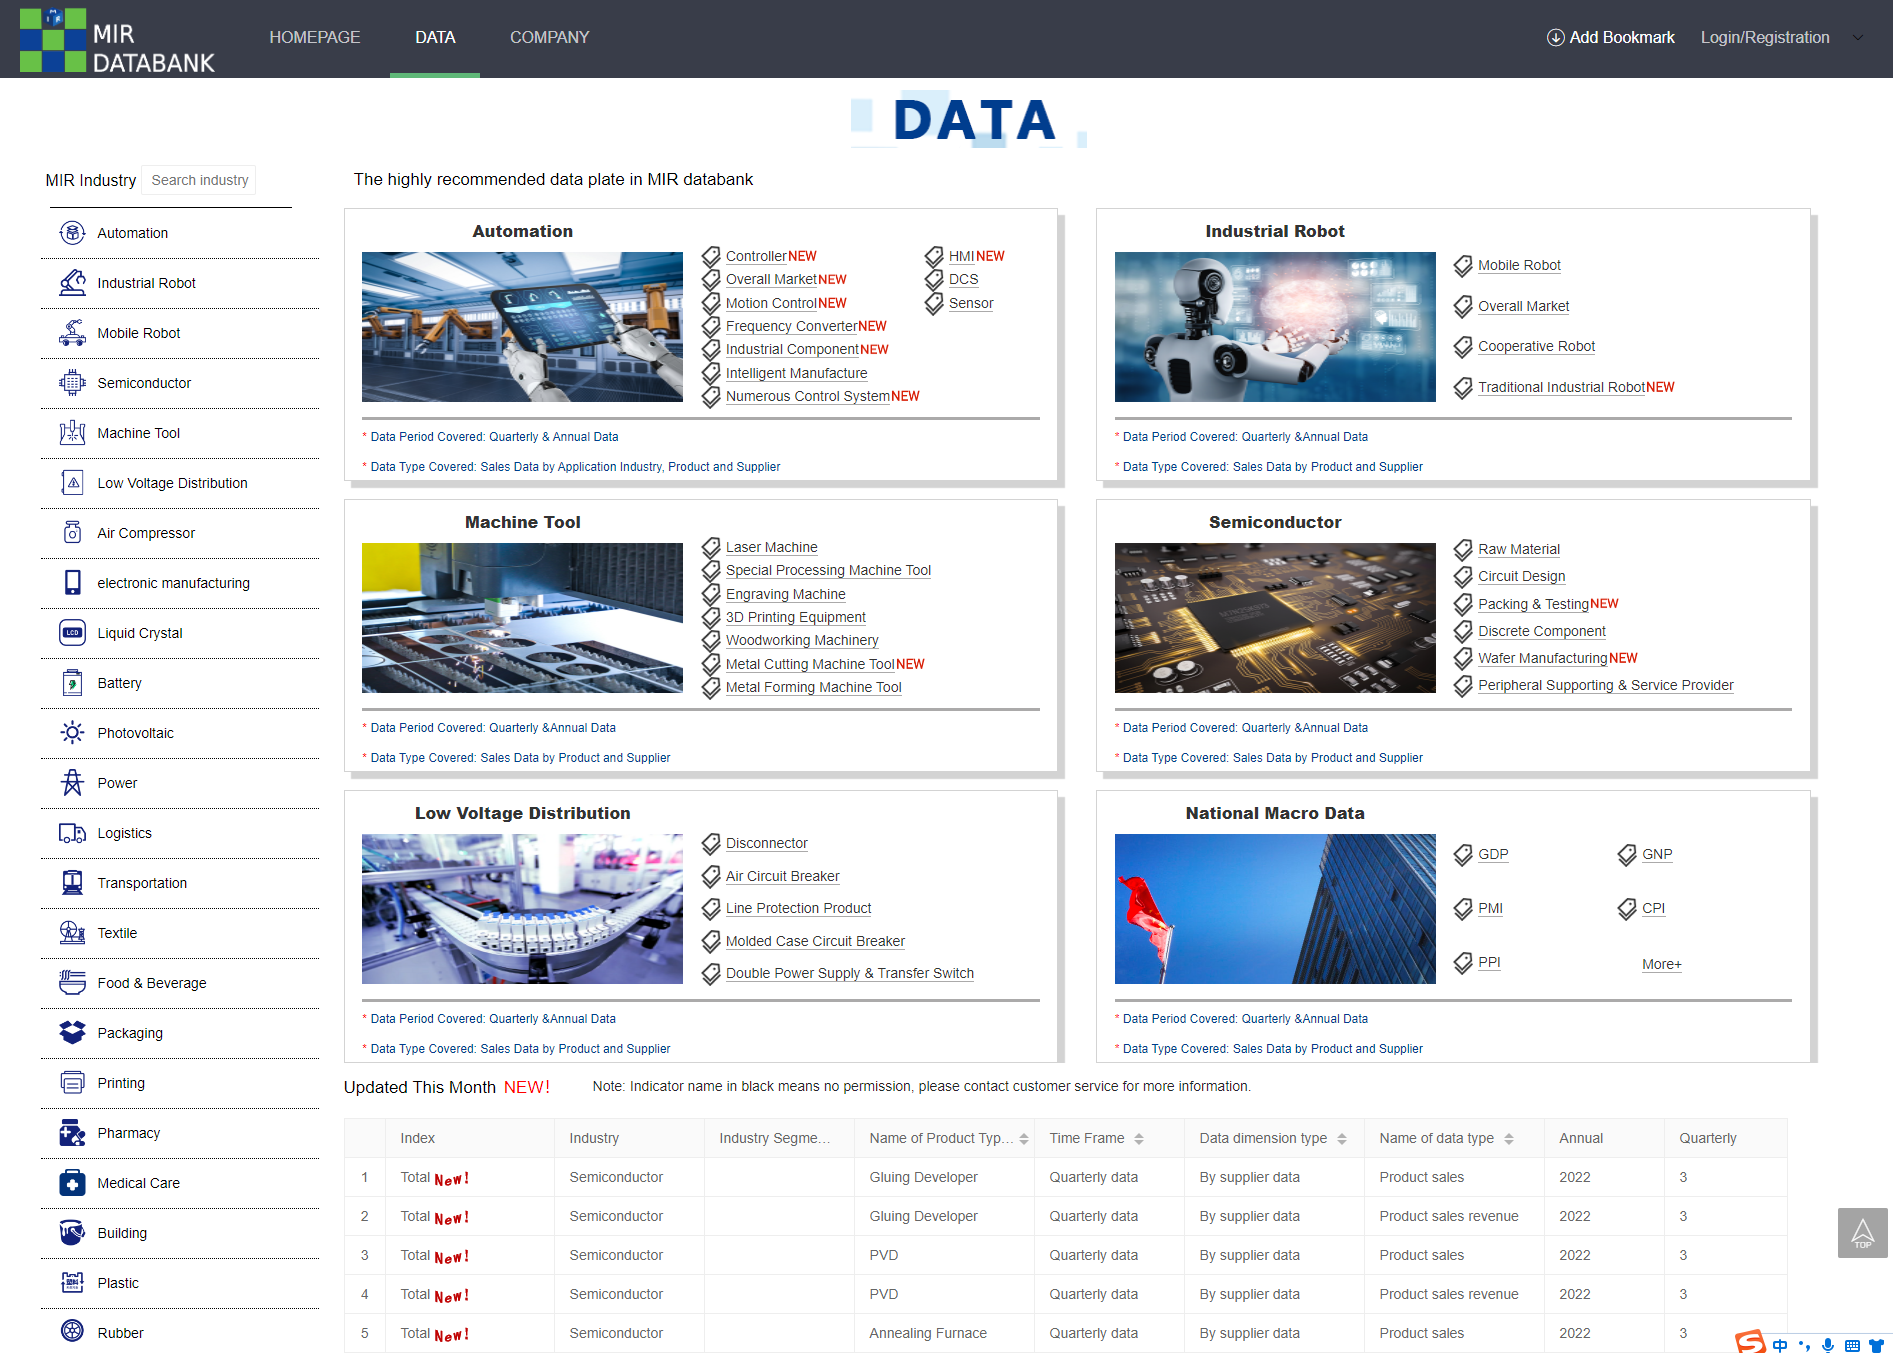Open sort options on Name of Product Type
This screenshot has width=1893, height=1353.
(1022, 1138)
